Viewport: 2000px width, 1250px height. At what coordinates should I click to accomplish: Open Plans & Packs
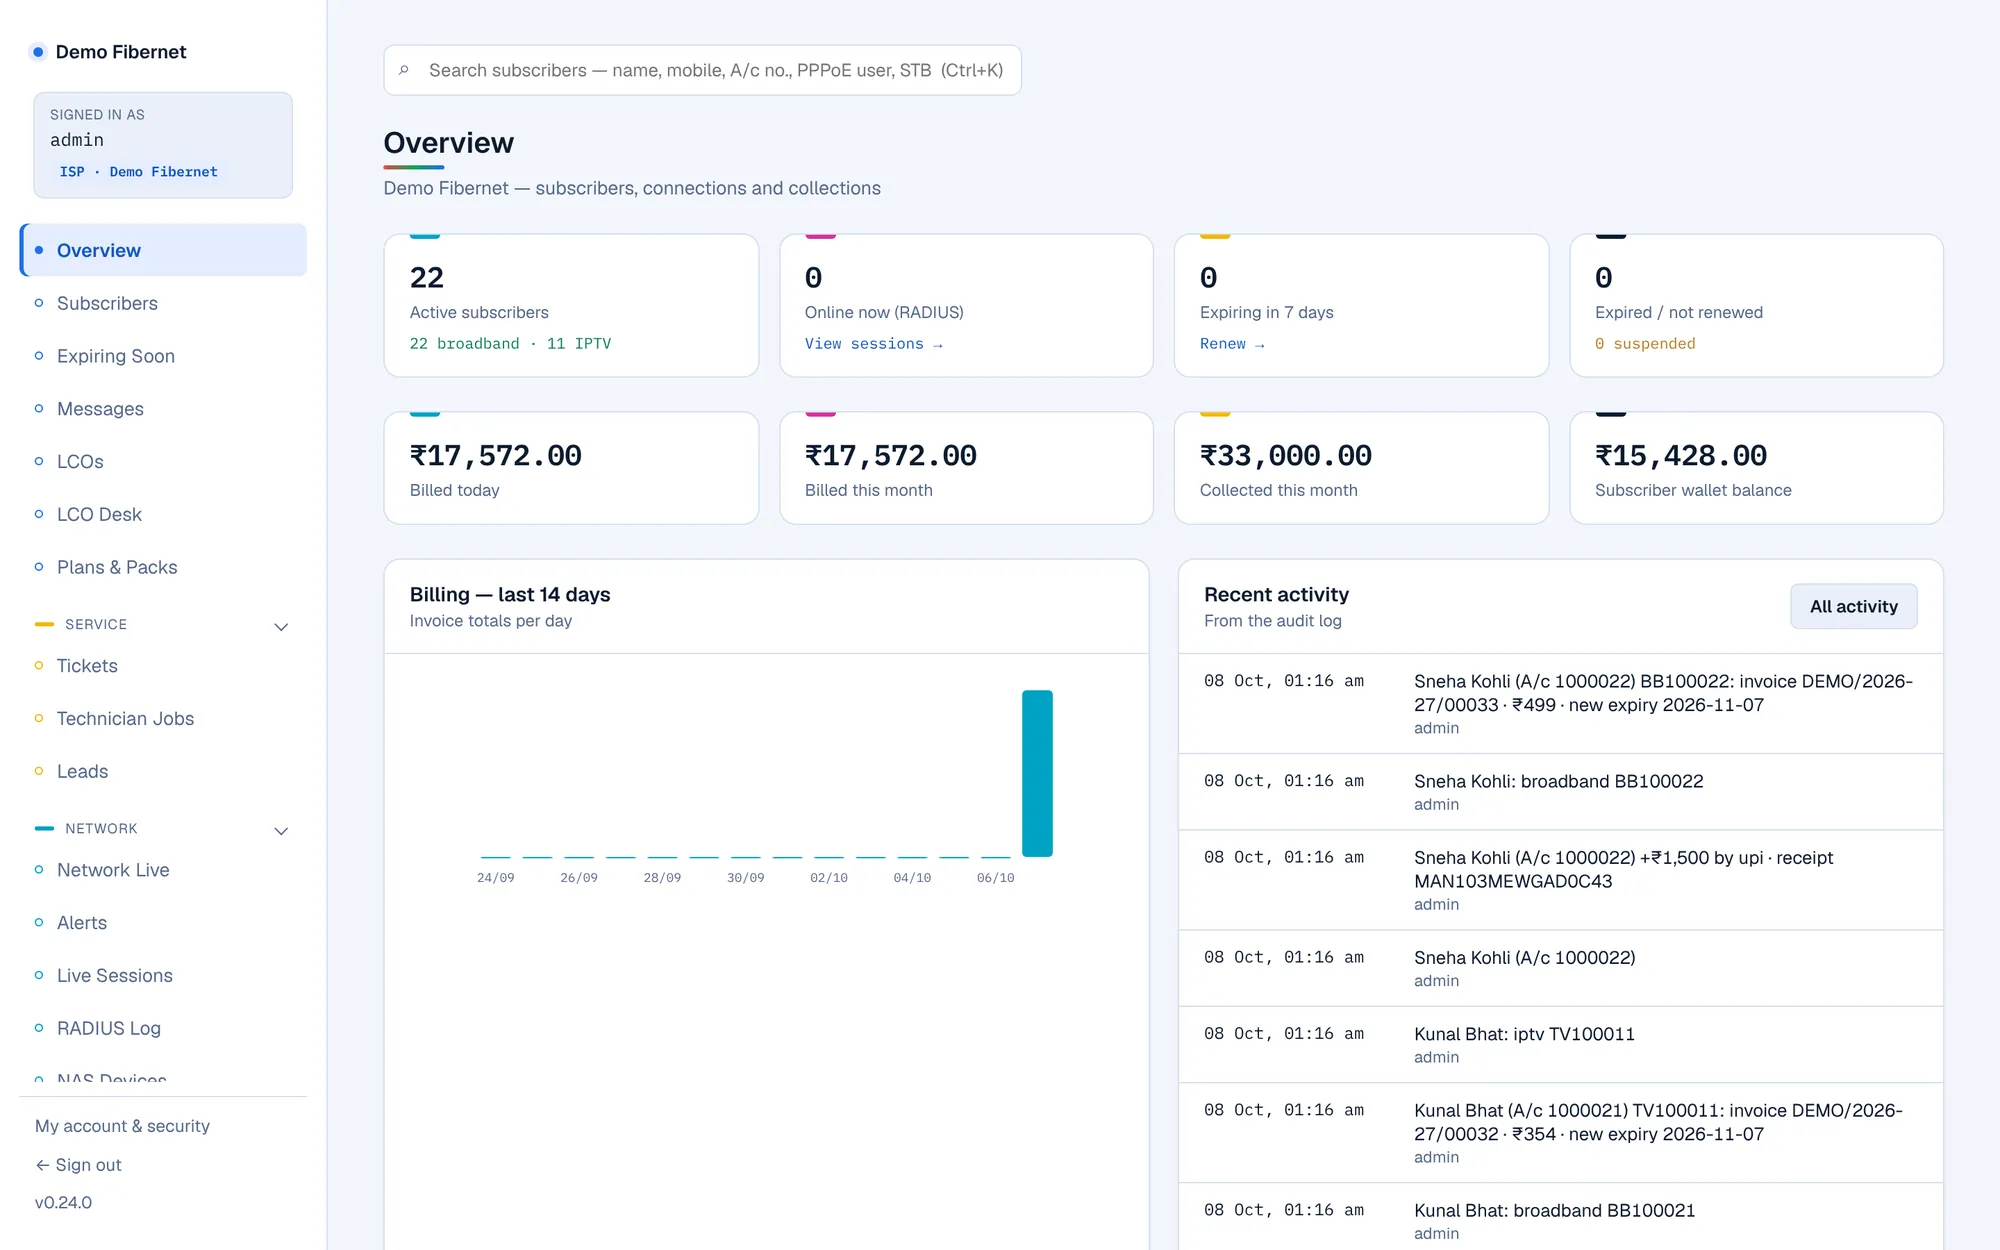pos(163,567)
